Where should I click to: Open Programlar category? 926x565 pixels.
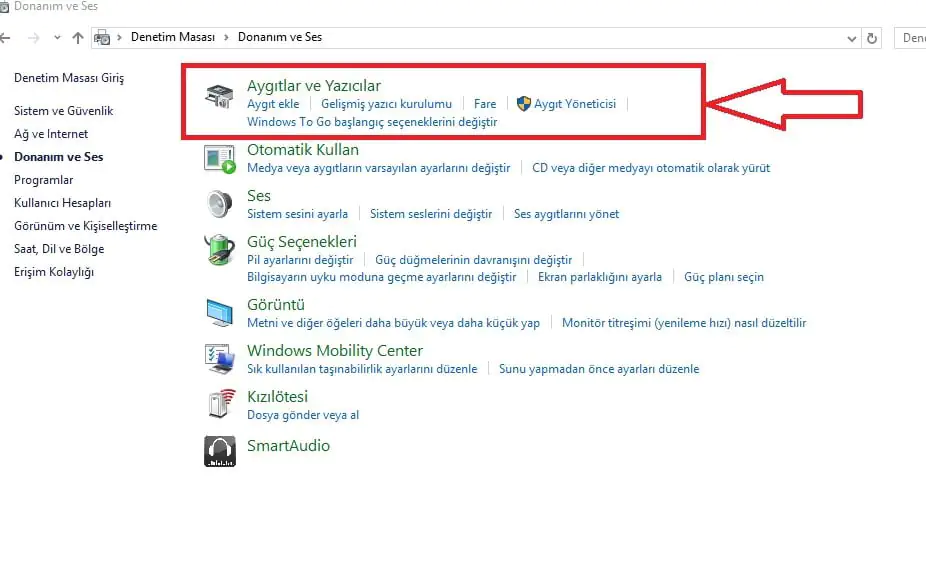[44, 180]
